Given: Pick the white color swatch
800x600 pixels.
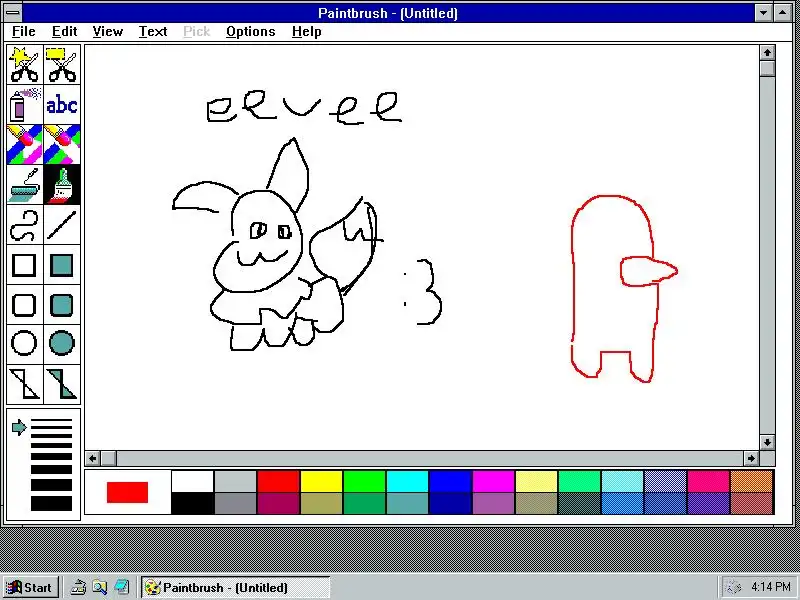Looking at the screenshot, I should click(192, 482).
